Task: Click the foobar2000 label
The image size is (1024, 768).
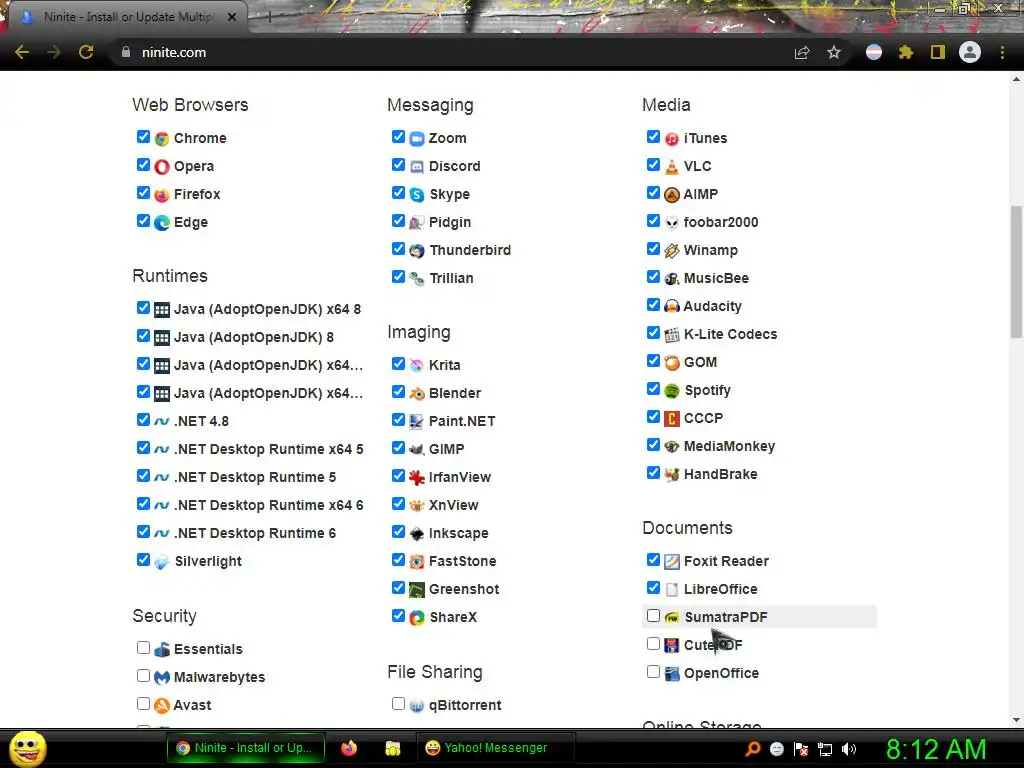Action: click(x=720, y=223)
